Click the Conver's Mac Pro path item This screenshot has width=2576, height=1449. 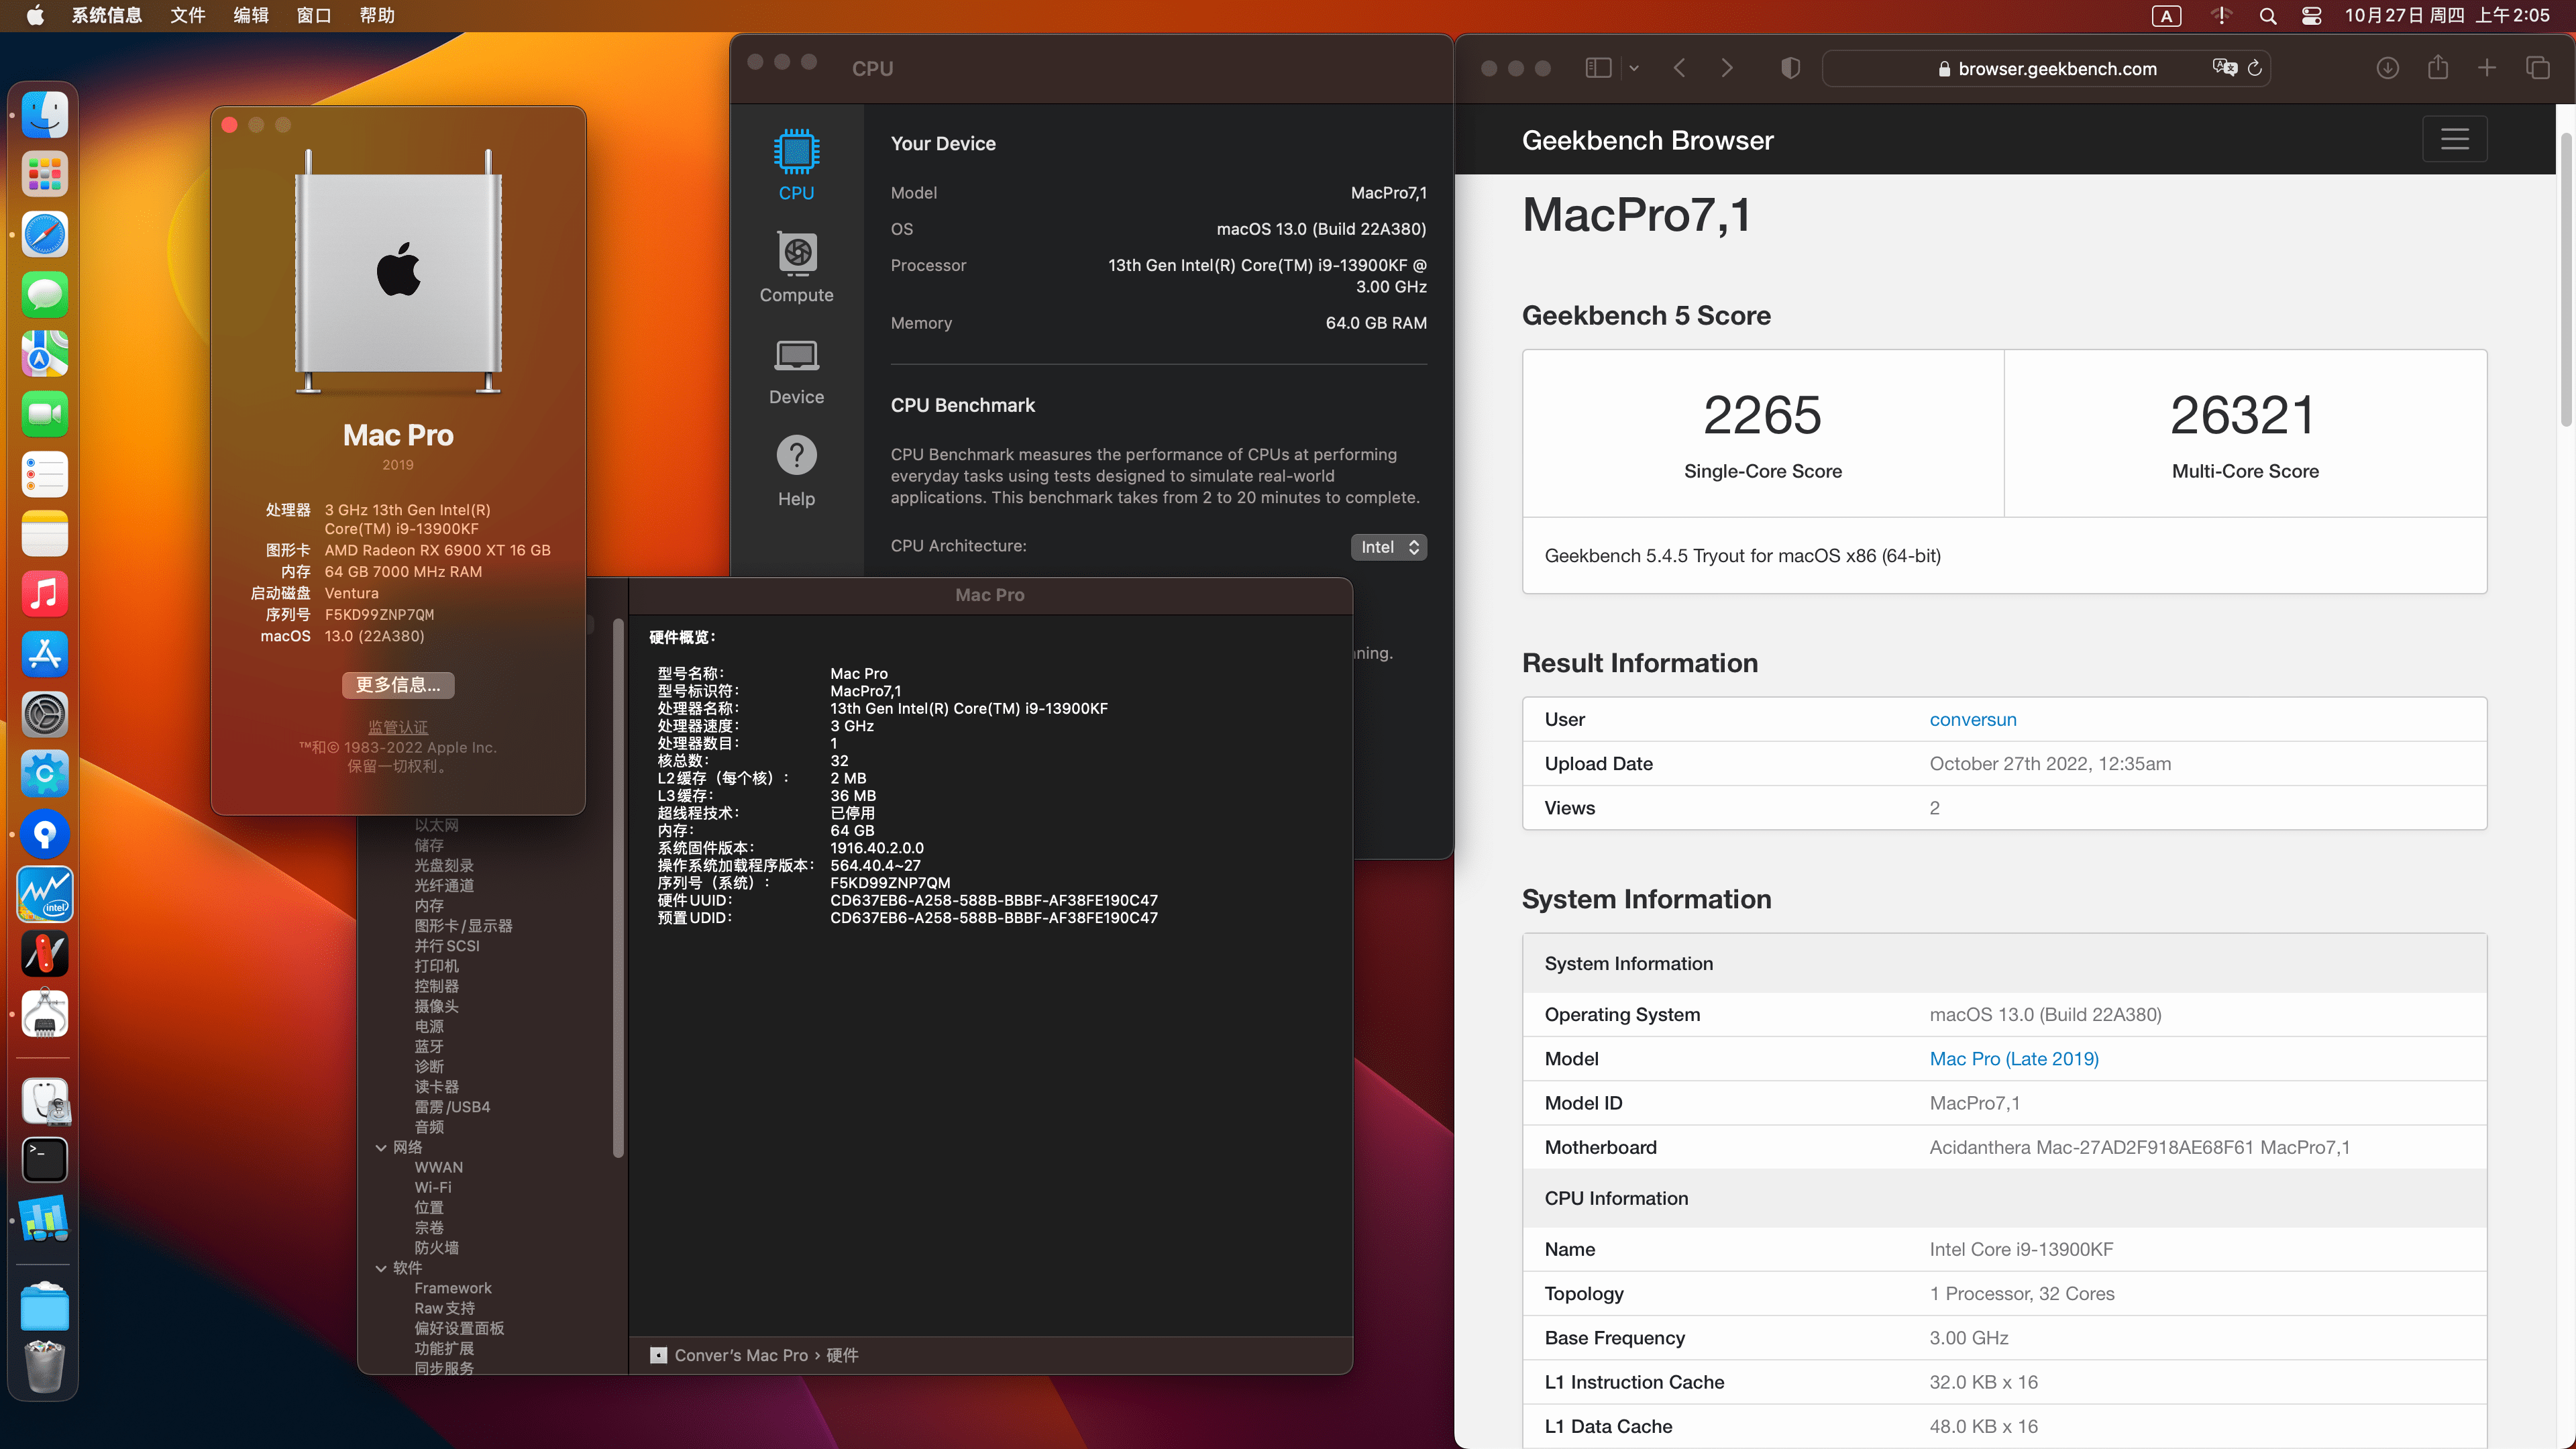coord(740,1355)
